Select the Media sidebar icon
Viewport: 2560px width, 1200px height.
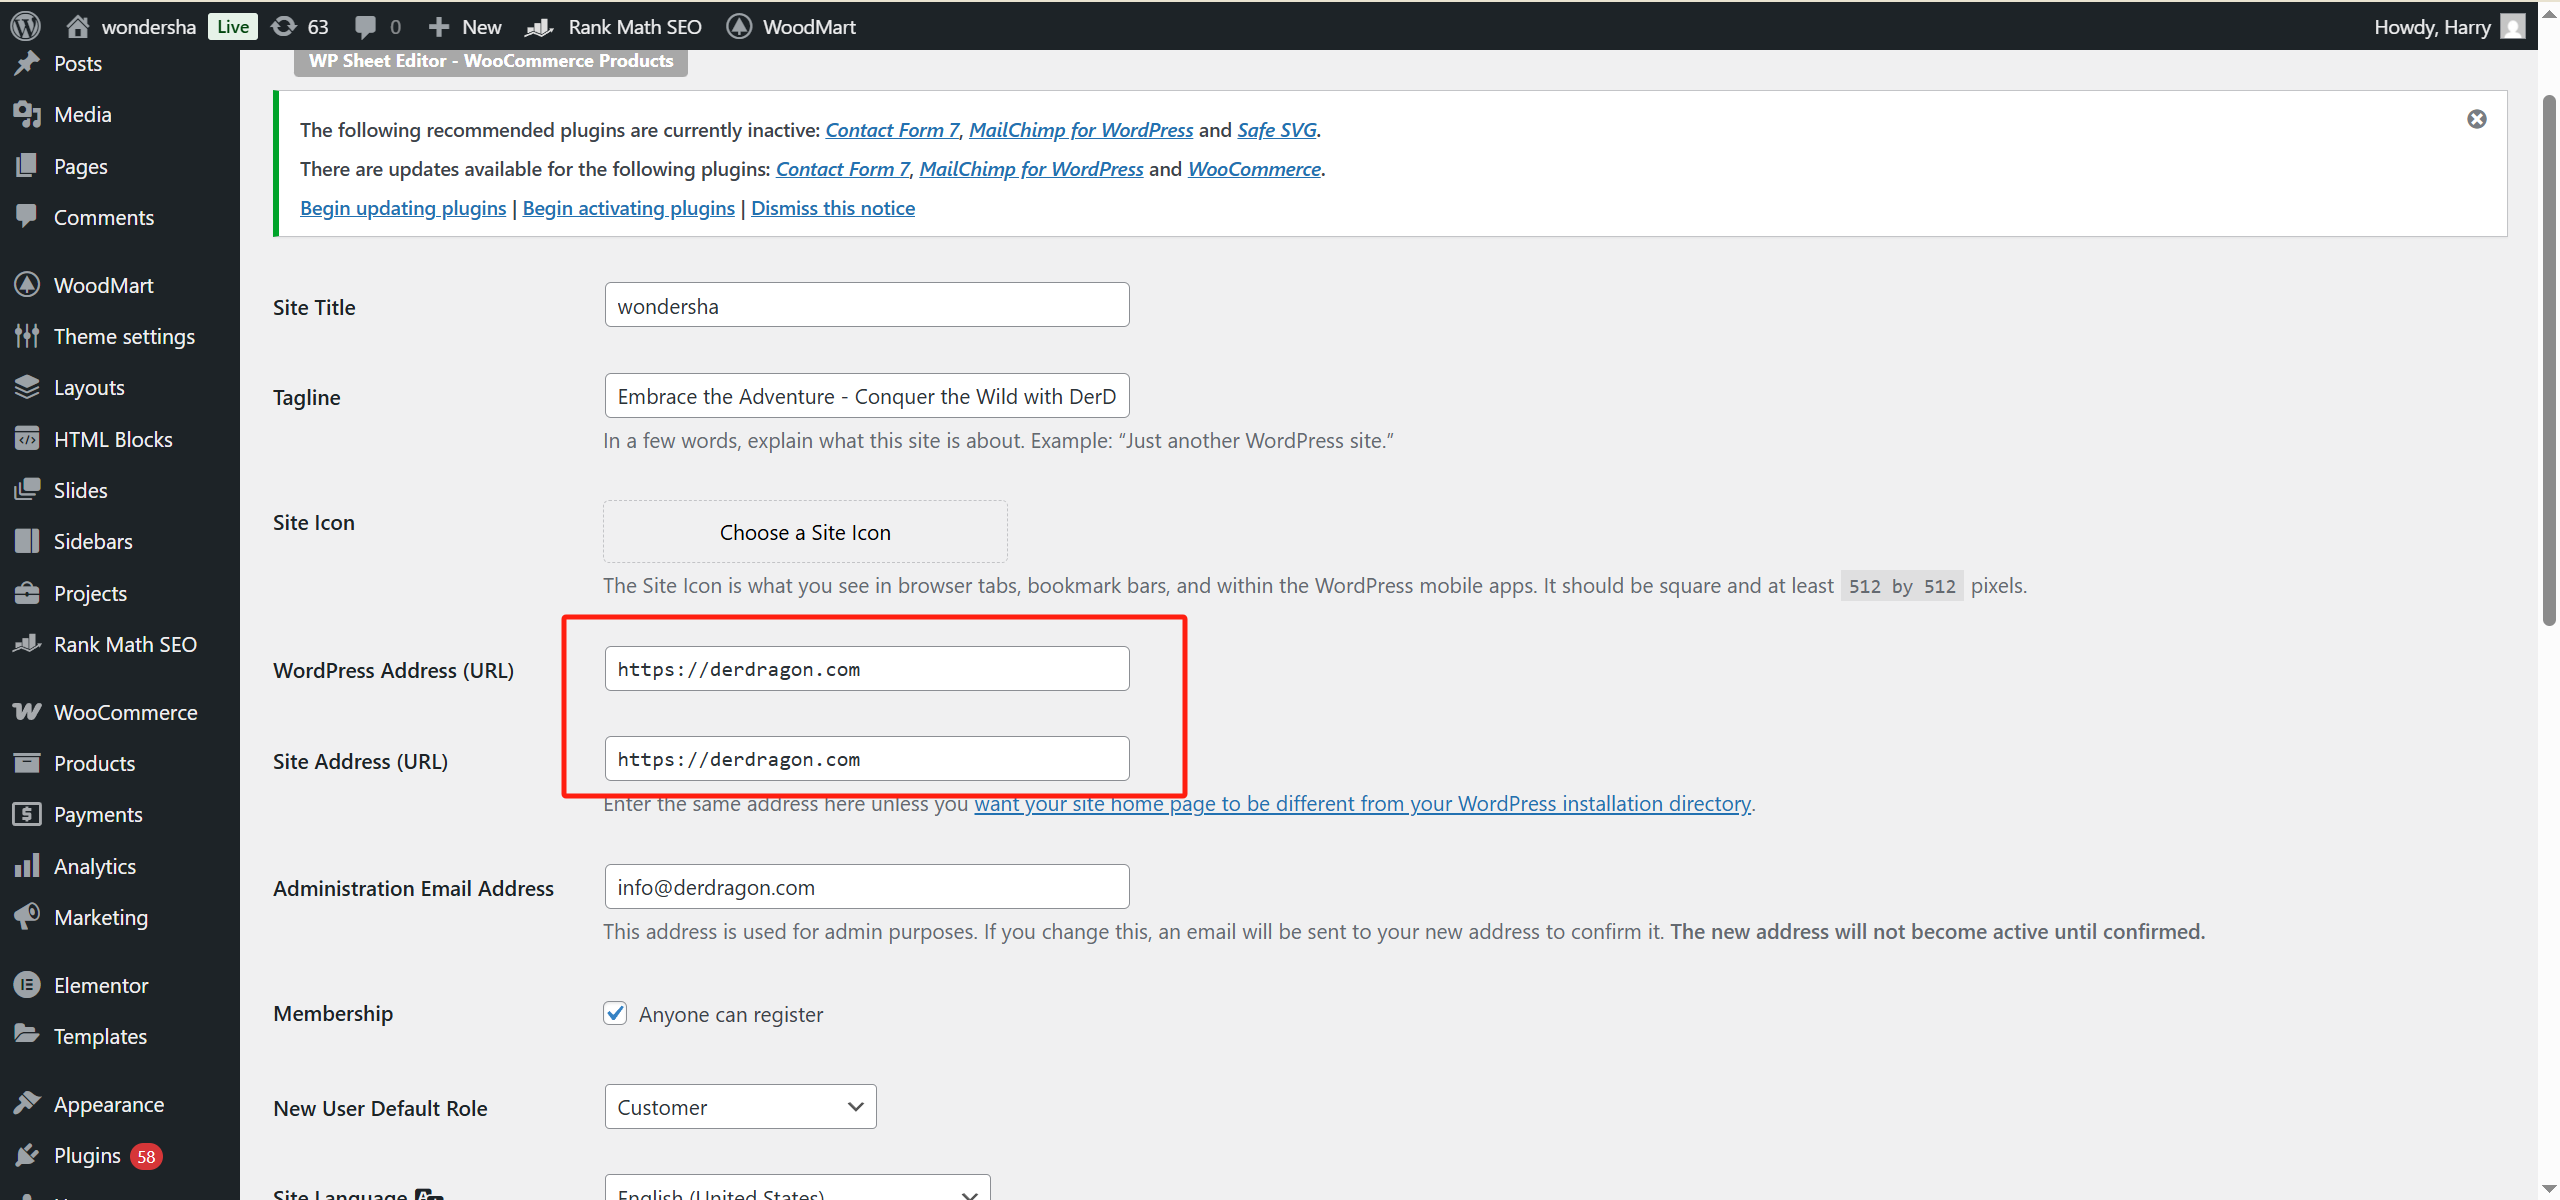[27, 113]
